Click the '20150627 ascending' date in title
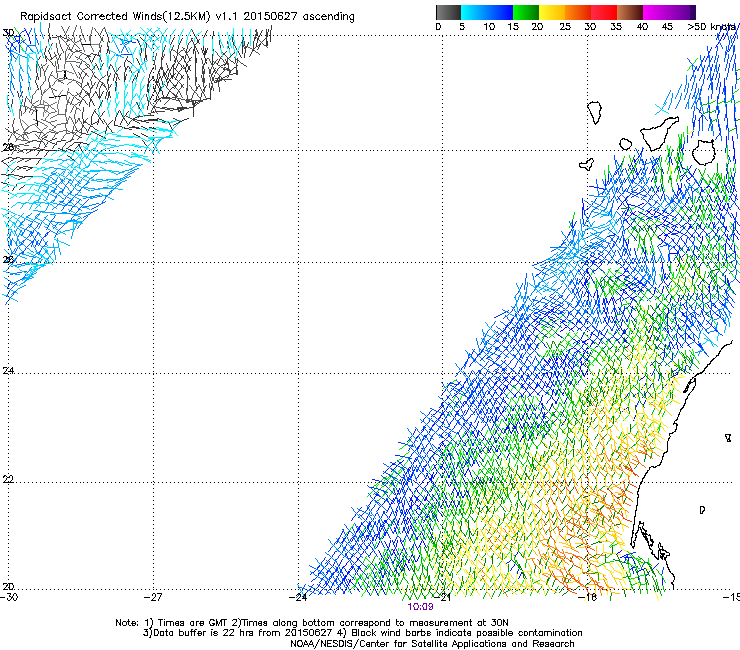The width and height of the screenshot is (740, 650). pos(299,17)
